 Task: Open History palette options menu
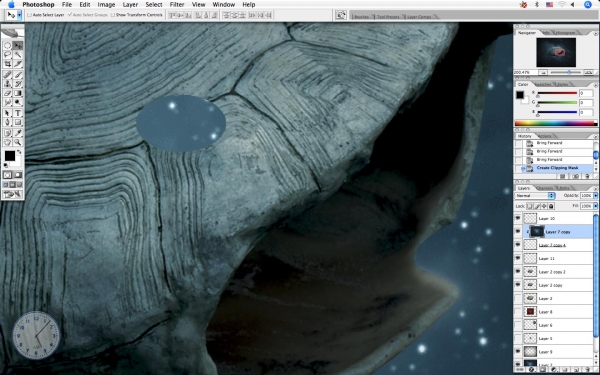(x=595, y=137)
